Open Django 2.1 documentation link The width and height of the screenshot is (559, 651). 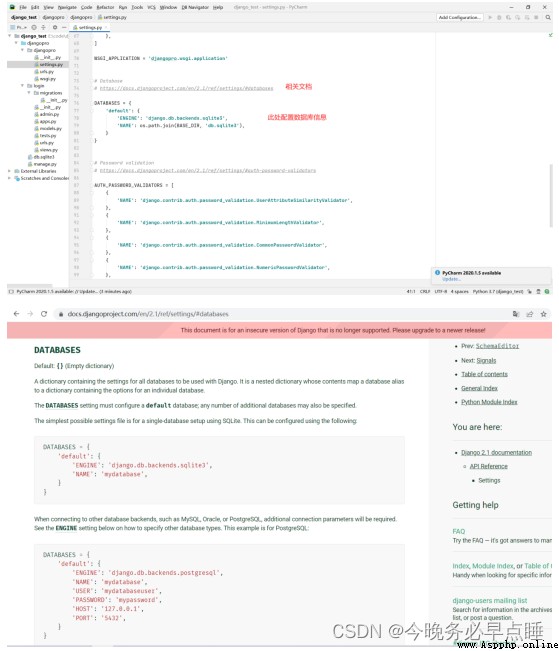point(496,453)
